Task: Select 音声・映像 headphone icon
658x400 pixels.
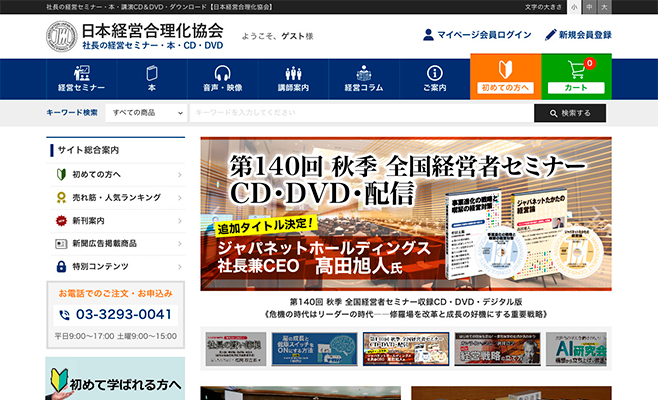Action: coord(222,73)
